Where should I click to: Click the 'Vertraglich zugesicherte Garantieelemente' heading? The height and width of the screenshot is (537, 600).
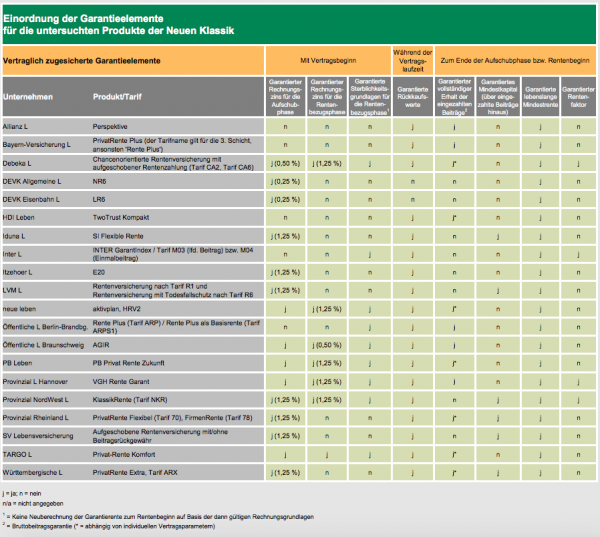[x=82, y=61]
